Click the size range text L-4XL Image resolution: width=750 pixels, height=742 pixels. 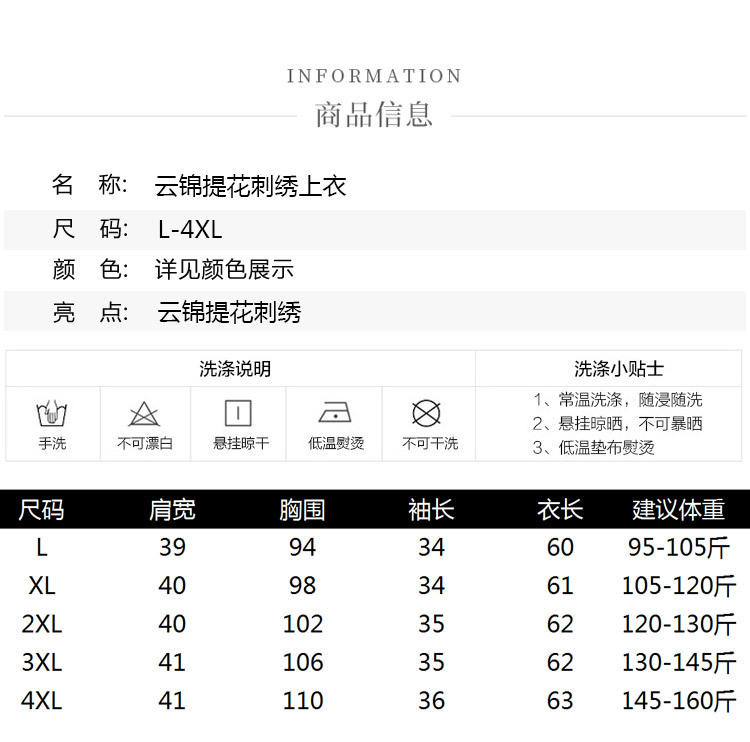point(190,230)
